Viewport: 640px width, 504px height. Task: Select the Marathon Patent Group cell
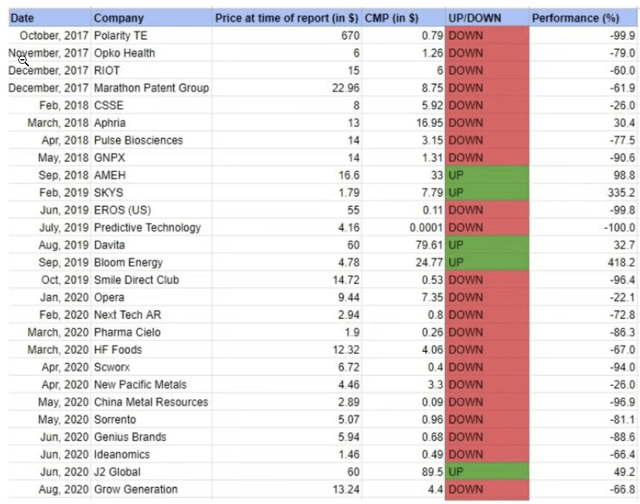click(x=151, y=88)
